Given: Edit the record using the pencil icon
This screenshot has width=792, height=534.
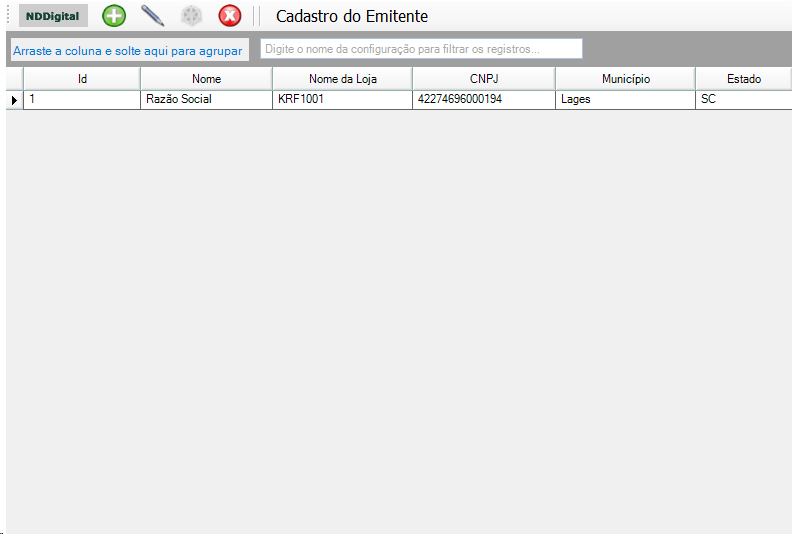Looking at the screenshot, I should coord(153,16).
